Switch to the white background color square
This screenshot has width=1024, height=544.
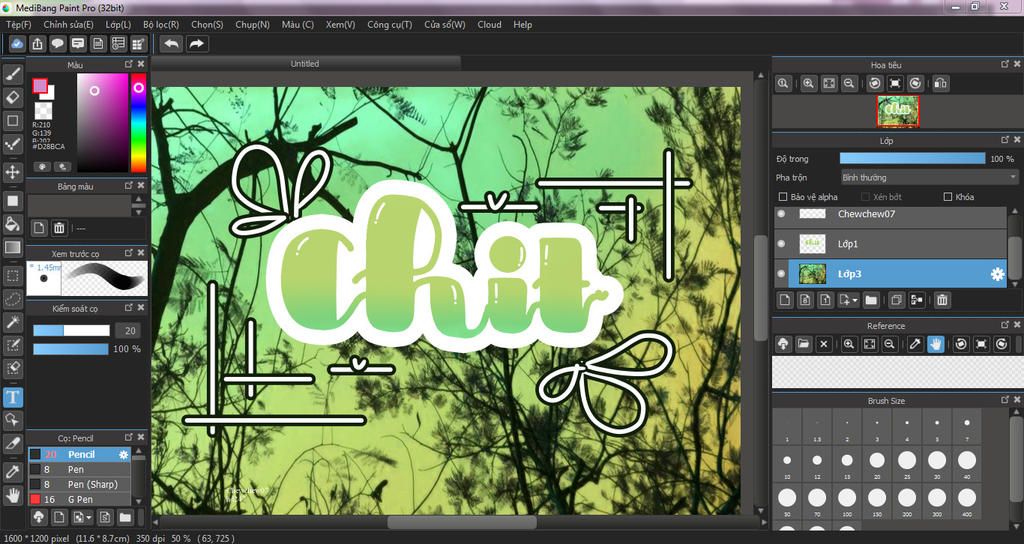[49, 93]
